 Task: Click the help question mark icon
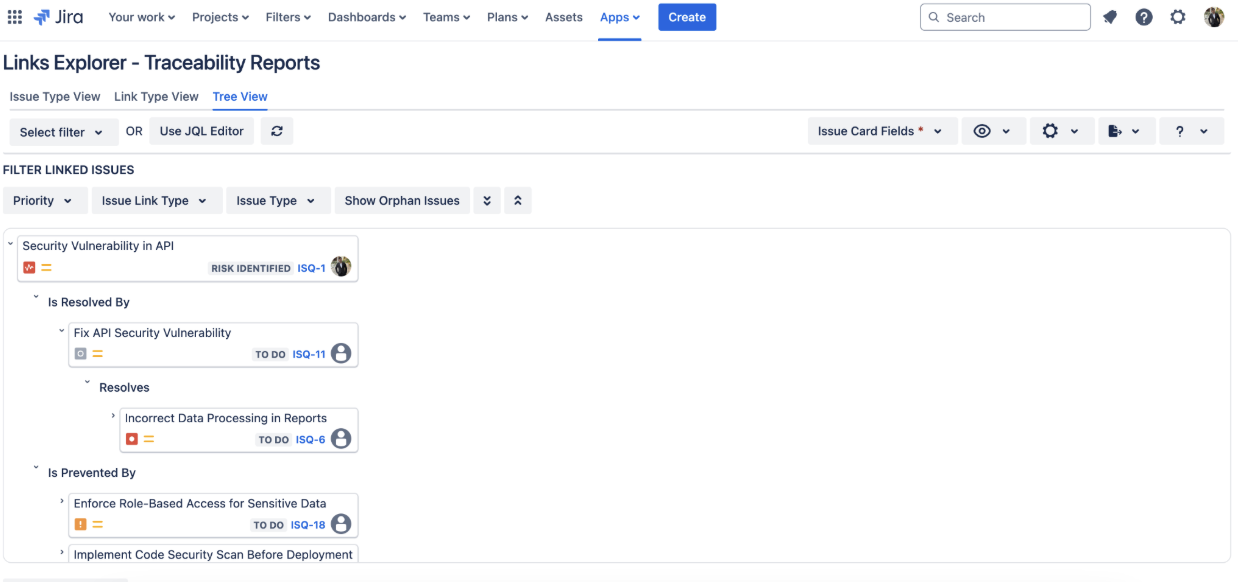pyautogui.click(x=1144, y=17)
